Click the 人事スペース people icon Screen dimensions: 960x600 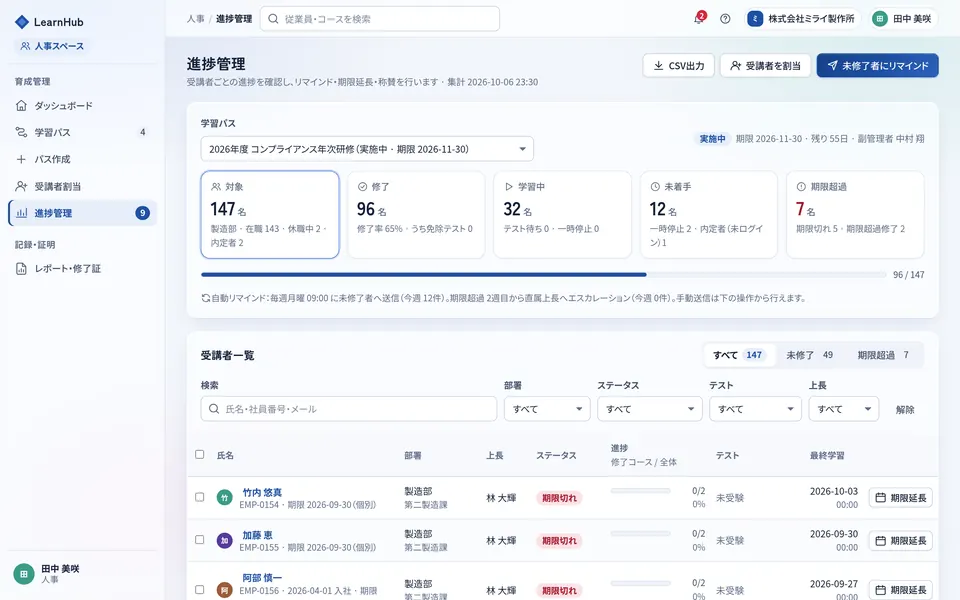[25, 46]
